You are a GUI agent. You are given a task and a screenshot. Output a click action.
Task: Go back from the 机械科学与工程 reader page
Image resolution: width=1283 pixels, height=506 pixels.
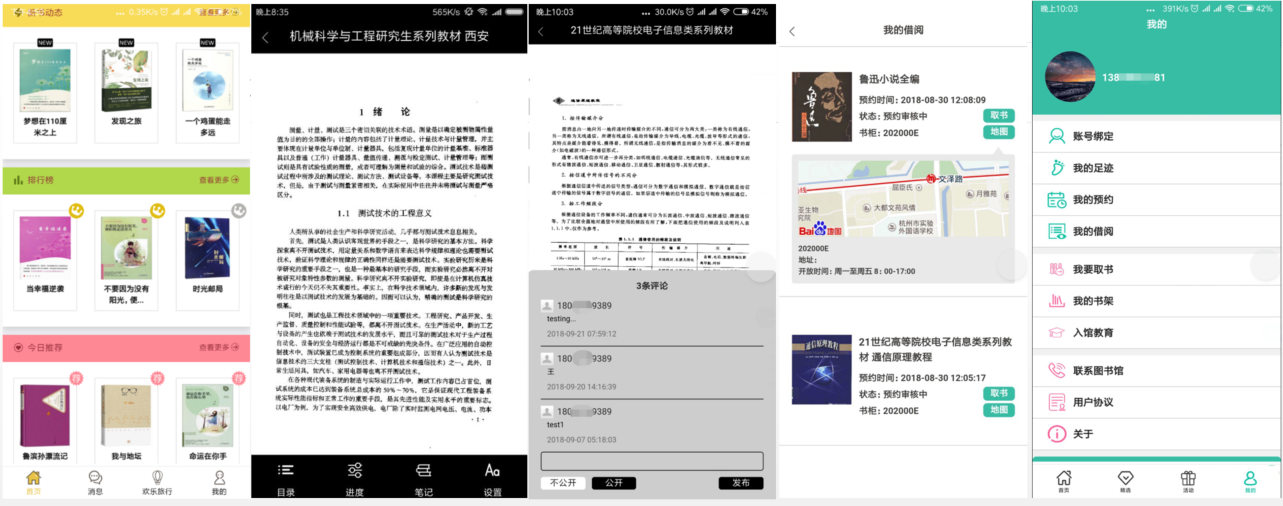pos(266,37)
